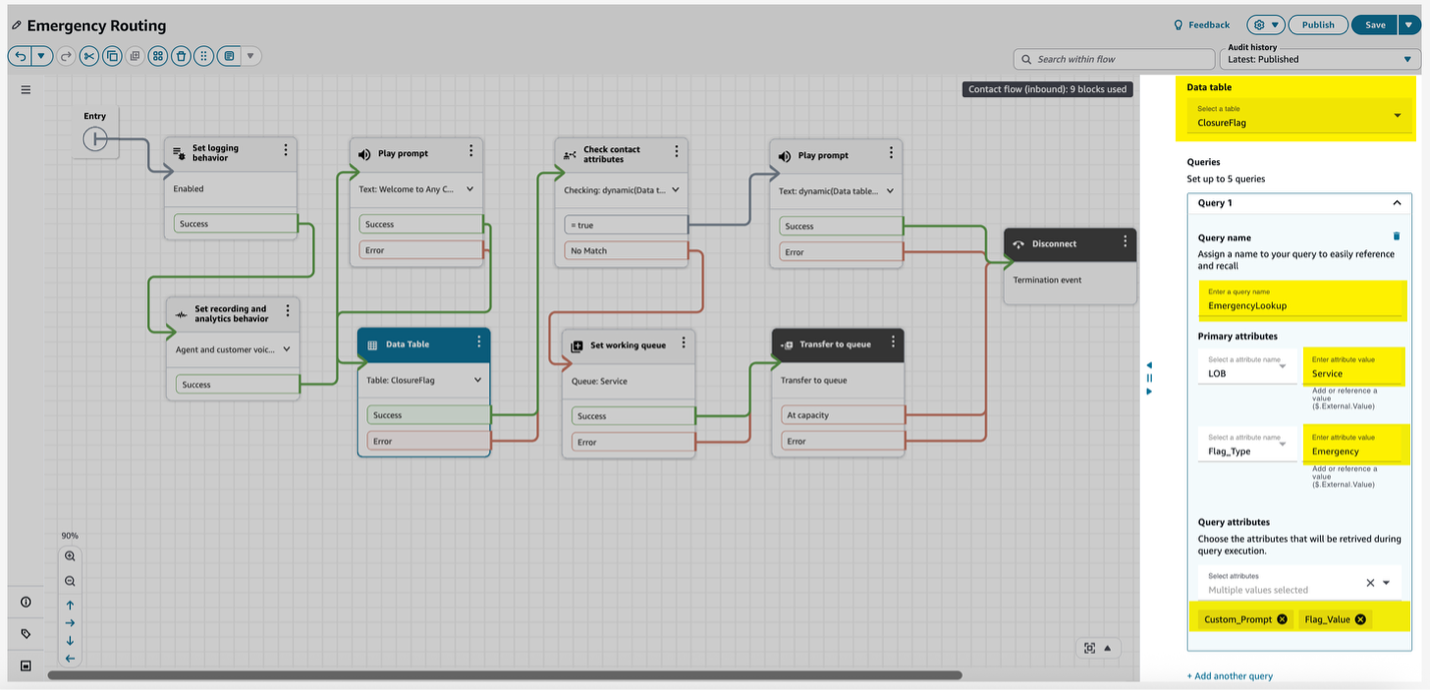Zoom in on the flow canvas
Viewport: 1430px width, 693px height.
(x=70, y=556)
